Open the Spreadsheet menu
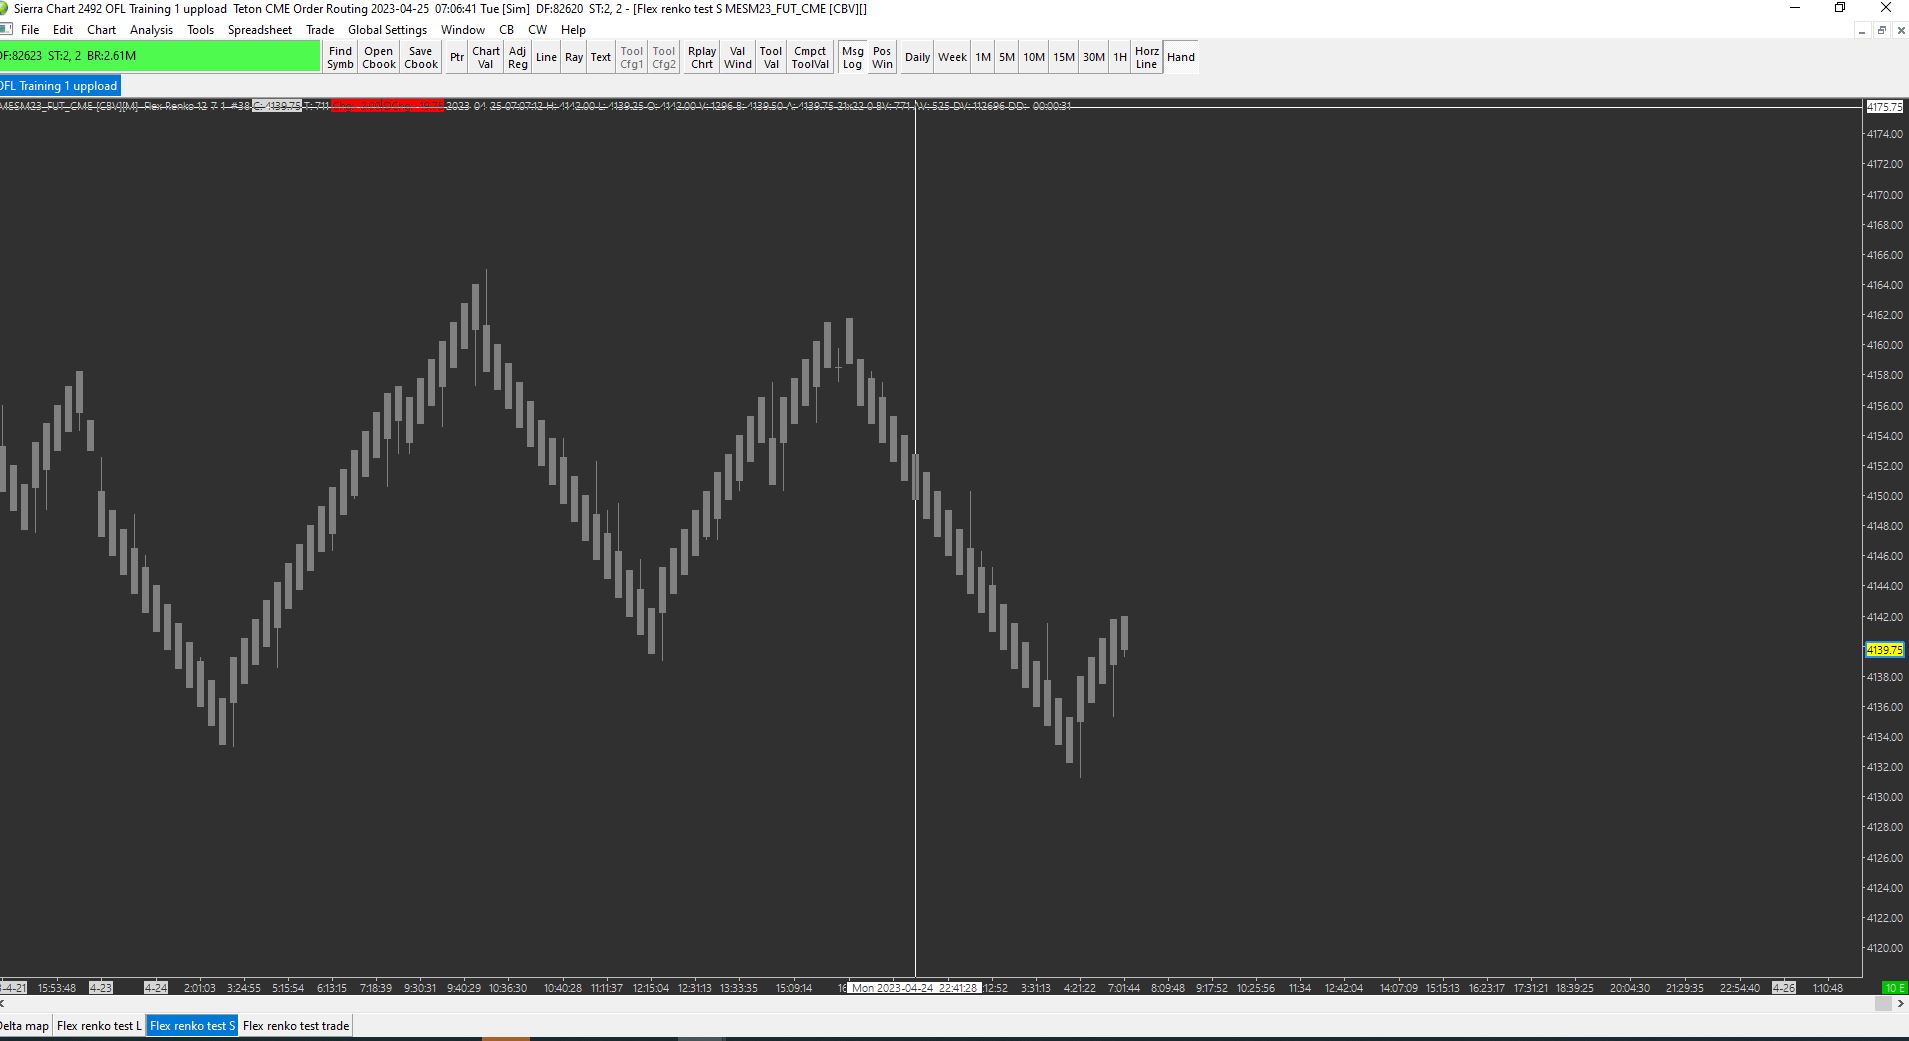This screenshot has width=1909, height=1041. [260, 30]
